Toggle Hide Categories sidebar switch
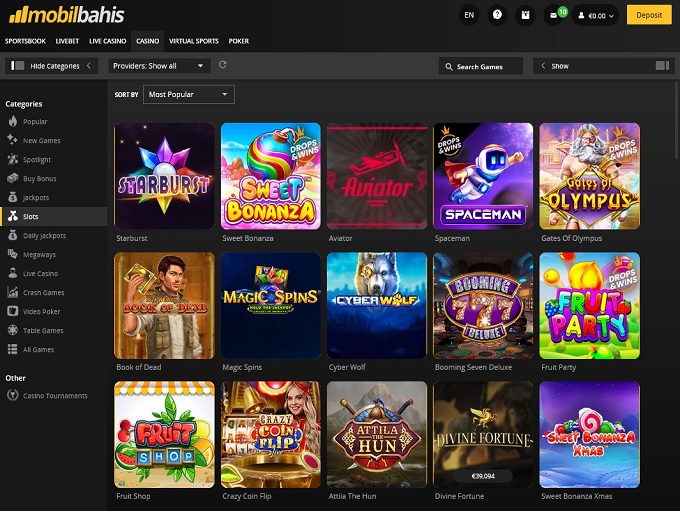The image size is (680, 511). (x=17, y=66)
